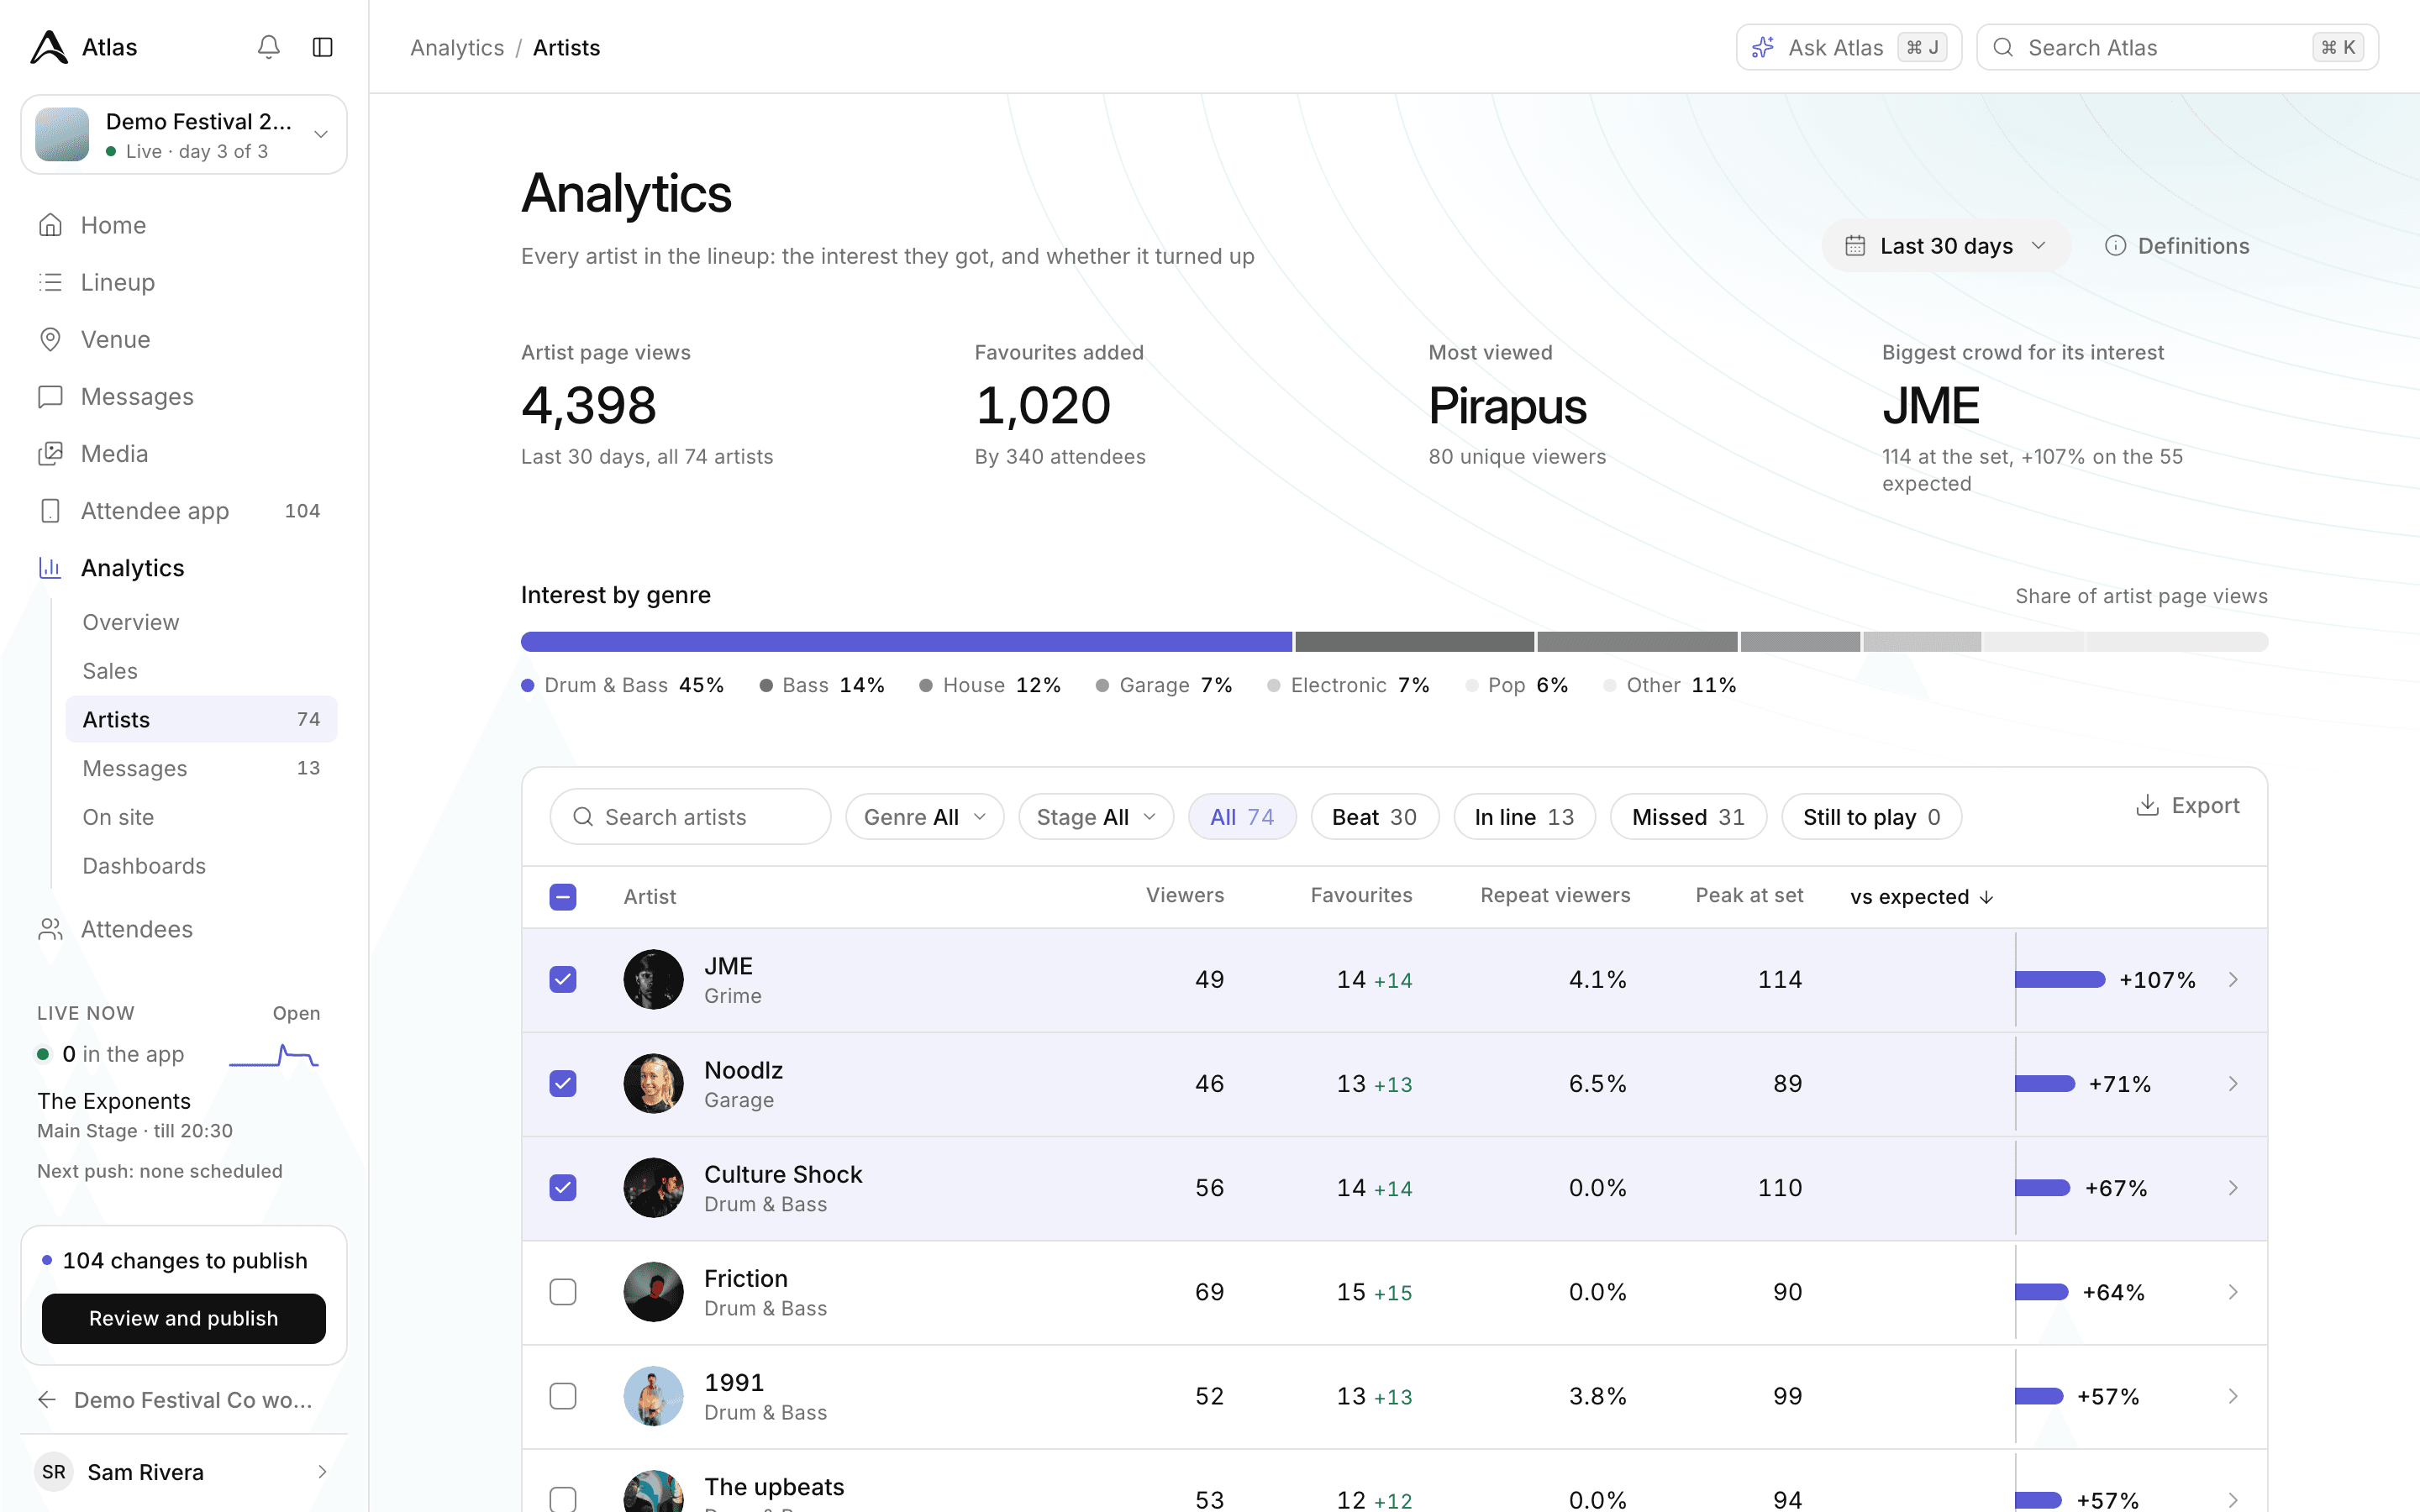Click the Lineup list icon

(50, 282)
